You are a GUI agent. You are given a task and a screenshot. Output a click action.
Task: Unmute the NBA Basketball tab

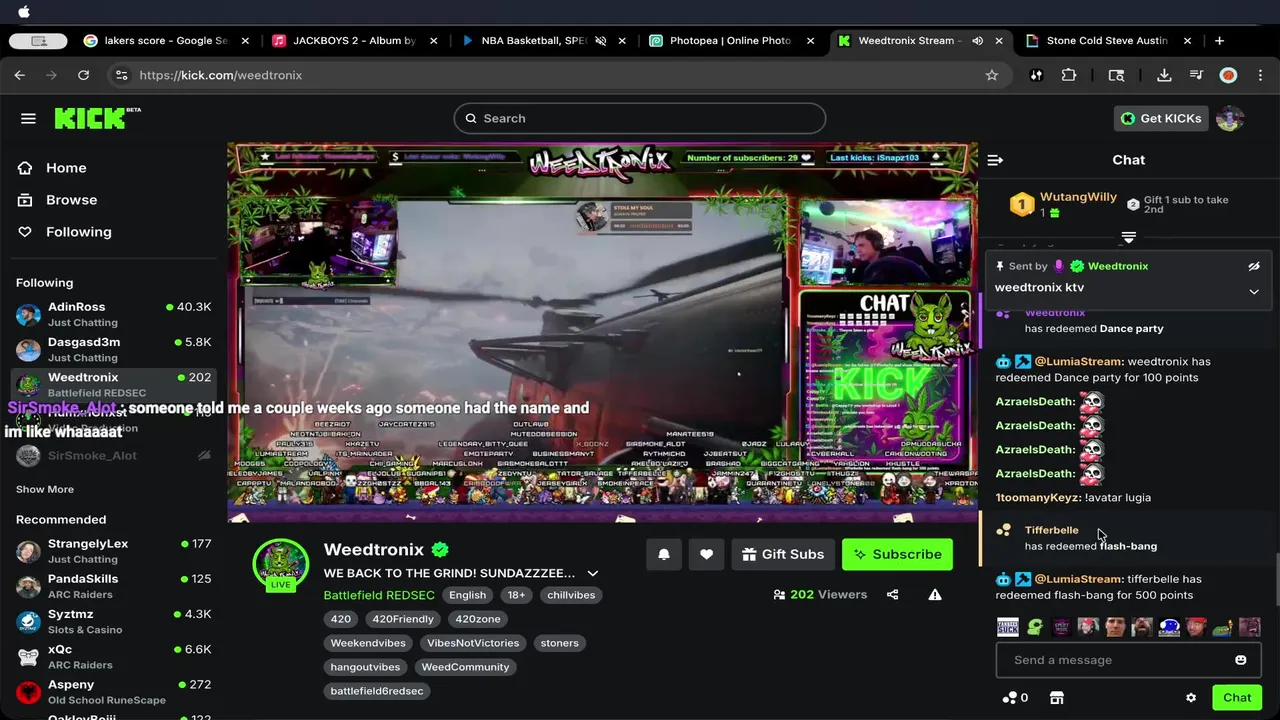tap(601, 41)
